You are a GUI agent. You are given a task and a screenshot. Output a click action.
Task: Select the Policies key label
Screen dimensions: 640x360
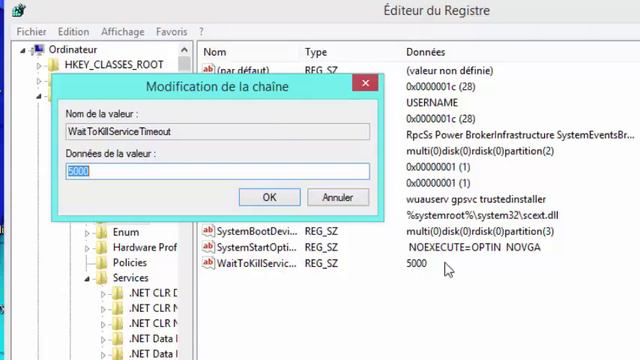pyautogui.click(x=130, y=262)
